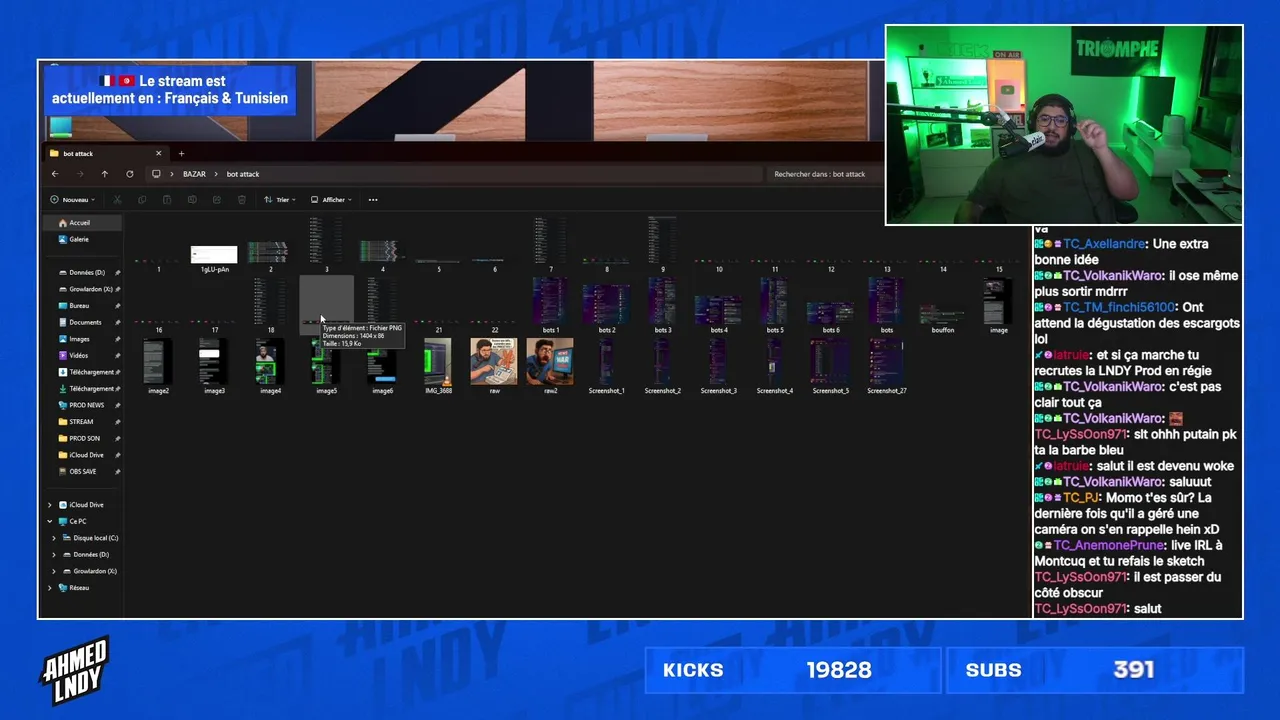Viewport: 1280px width, 720px height.
Task: Open breadcrumb chevron before BAZAR
Action: click(x=172, y=174)
